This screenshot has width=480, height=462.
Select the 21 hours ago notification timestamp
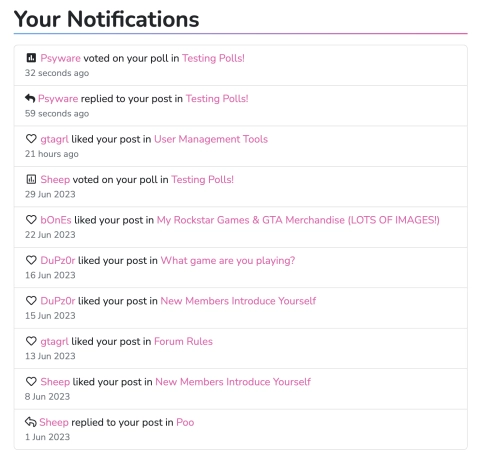point(52,154)
